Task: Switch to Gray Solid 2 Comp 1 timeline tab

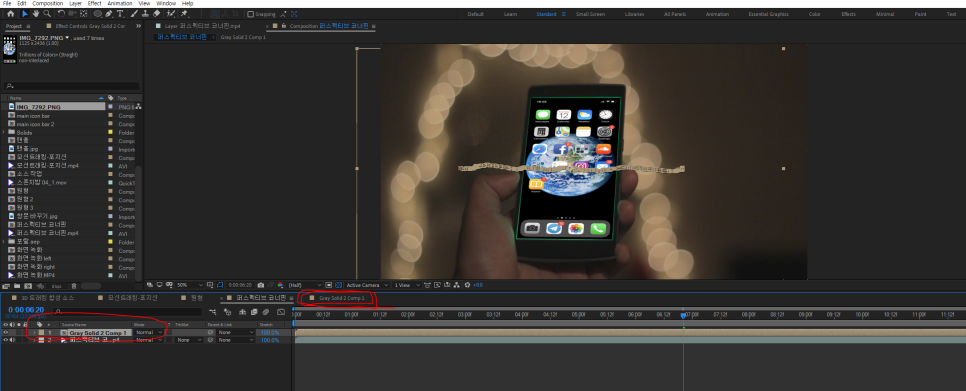Action: [x=341, y=298]
